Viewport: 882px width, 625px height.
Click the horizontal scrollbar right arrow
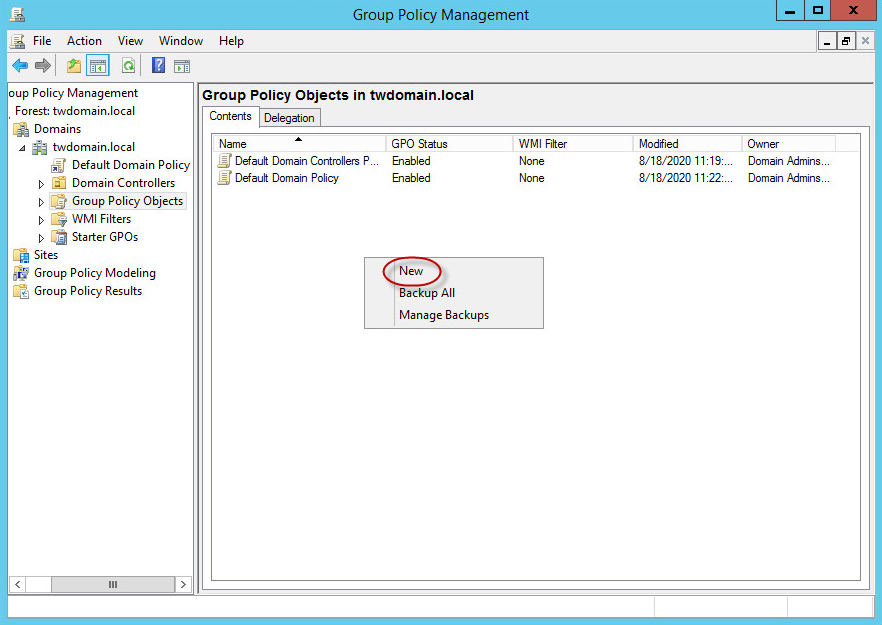click(182, 584)
